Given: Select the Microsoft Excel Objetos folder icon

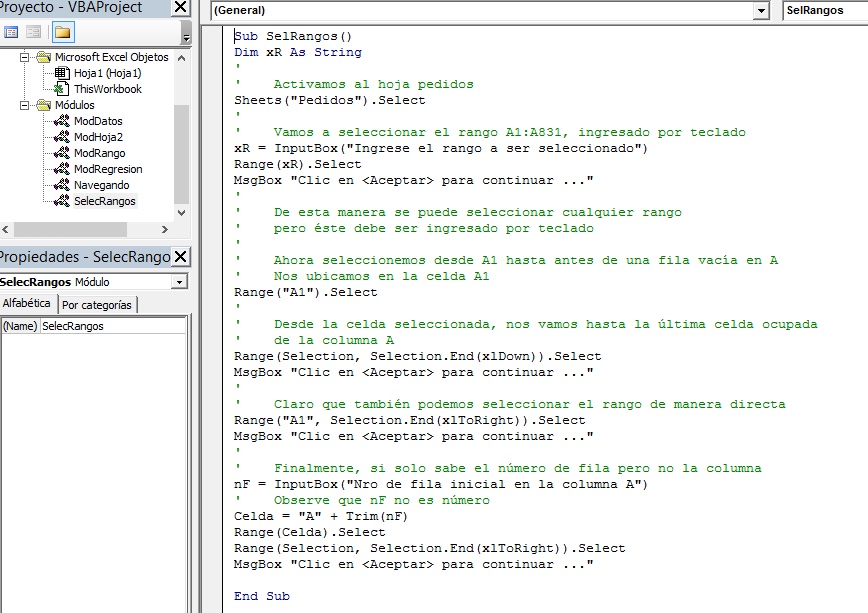Looking at the screenshot, I should tap(44, 57).
